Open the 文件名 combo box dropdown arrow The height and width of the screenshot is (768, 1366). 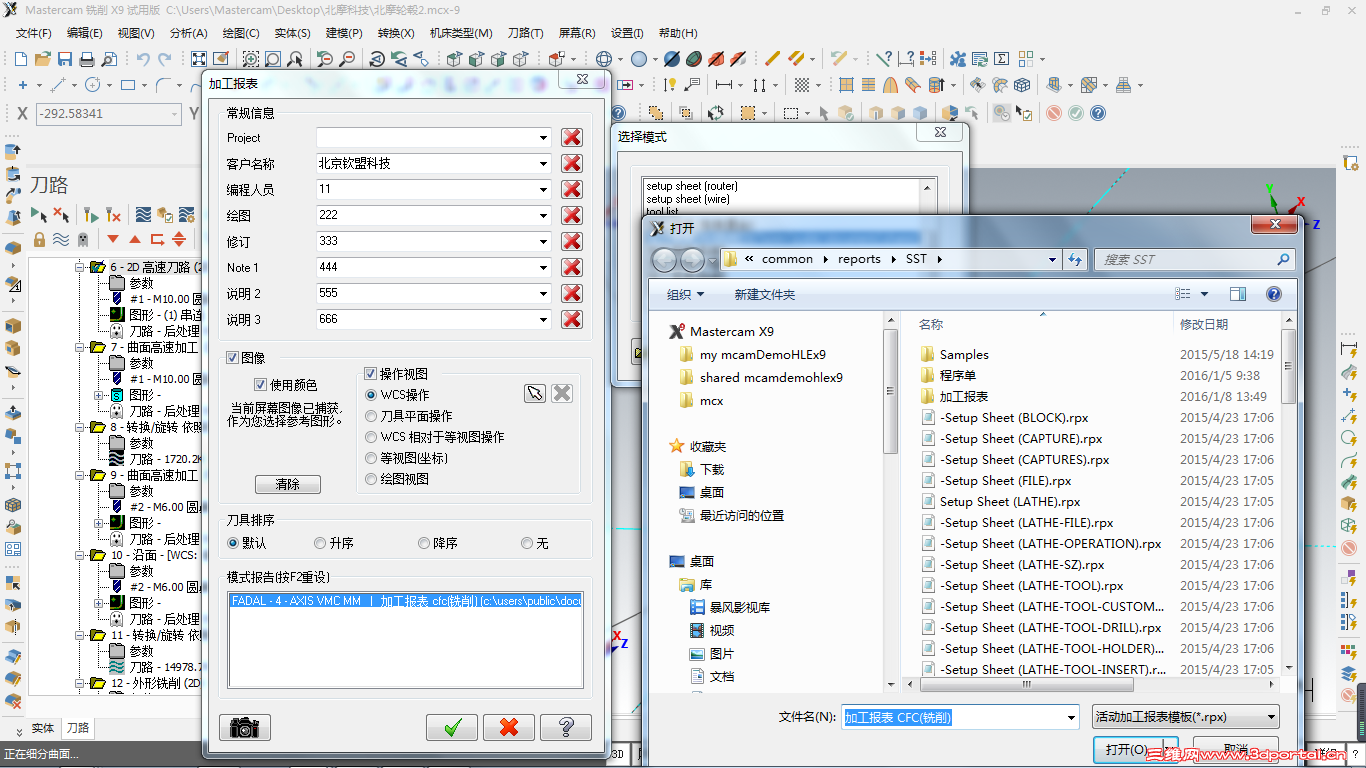tap(1072, 717)
